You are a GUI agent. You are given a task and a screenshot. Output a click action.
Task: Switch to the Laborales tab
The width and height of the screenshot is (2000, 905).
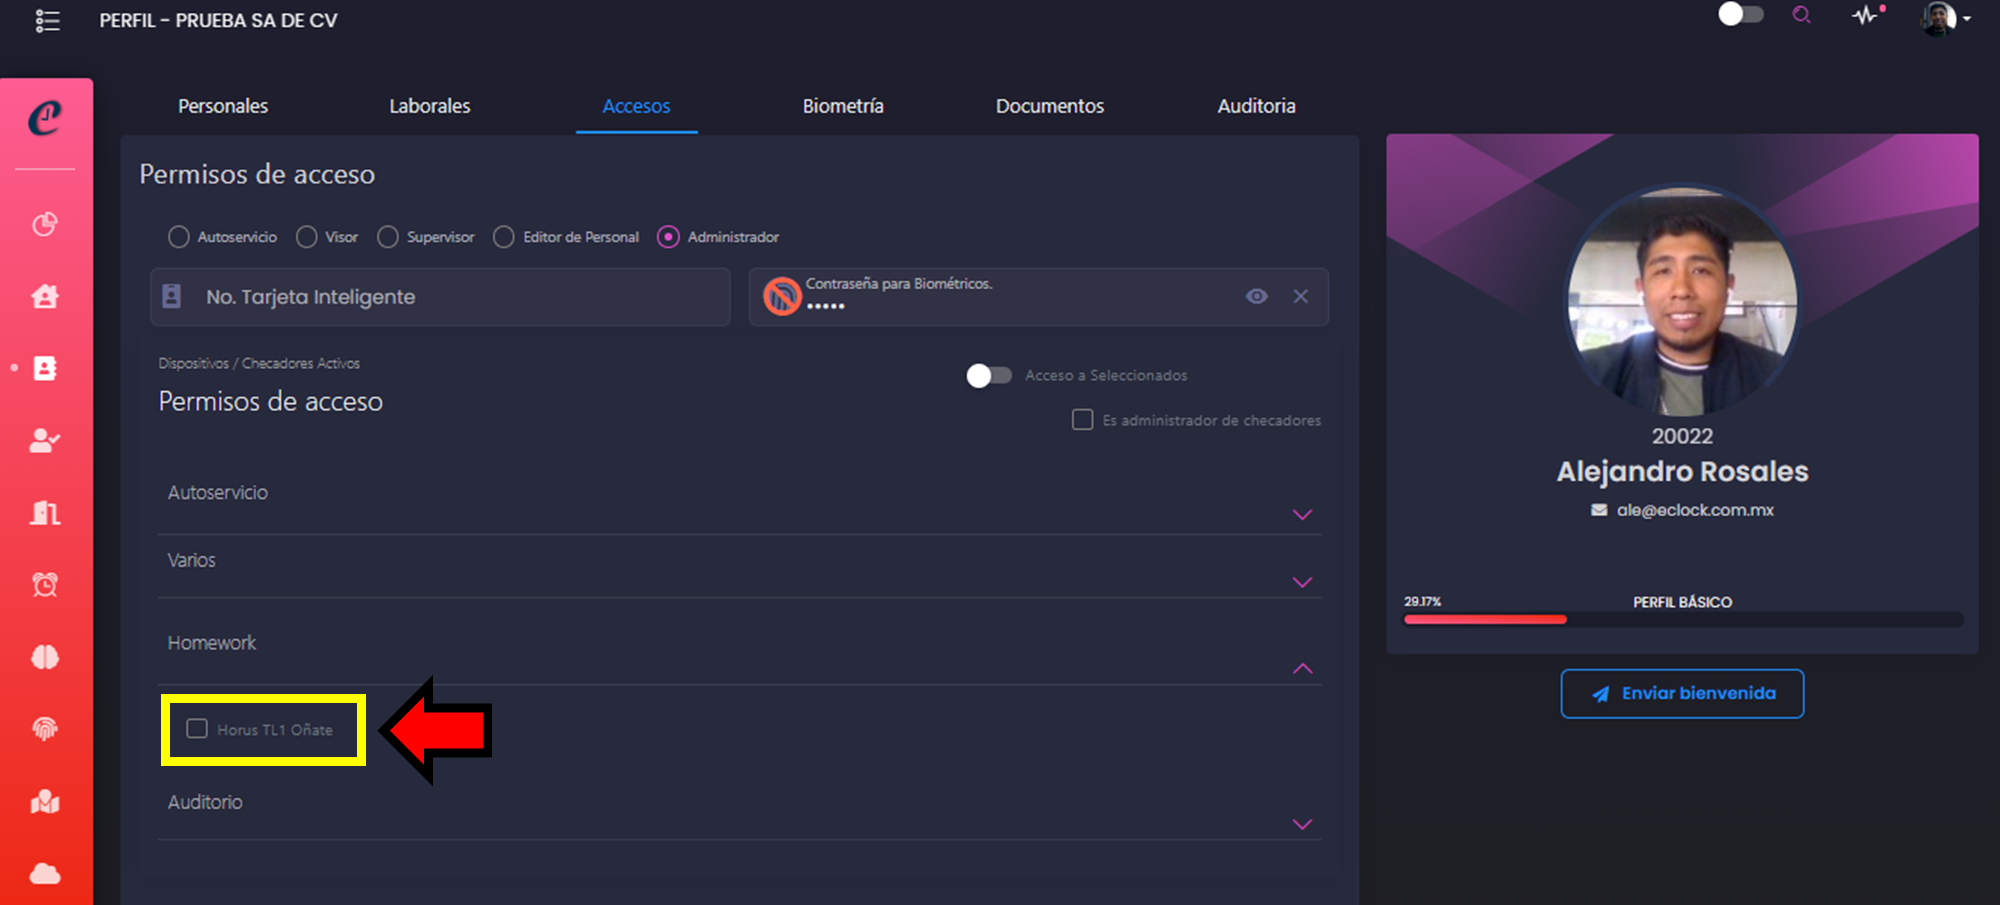coord(430,106)
